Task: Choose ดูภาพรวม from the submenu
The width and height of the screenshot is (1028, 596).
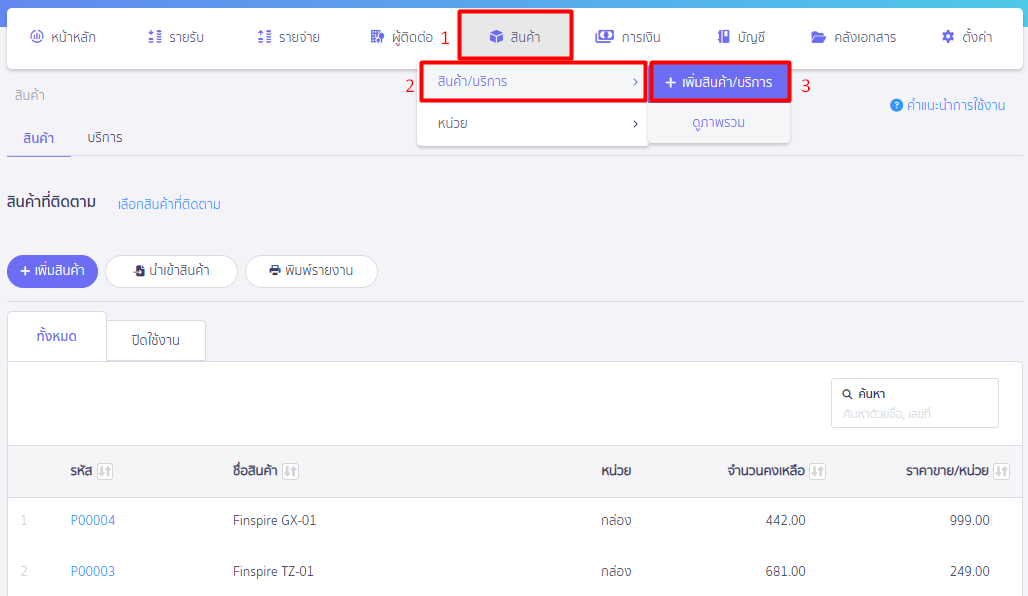Action: point(718,123)
